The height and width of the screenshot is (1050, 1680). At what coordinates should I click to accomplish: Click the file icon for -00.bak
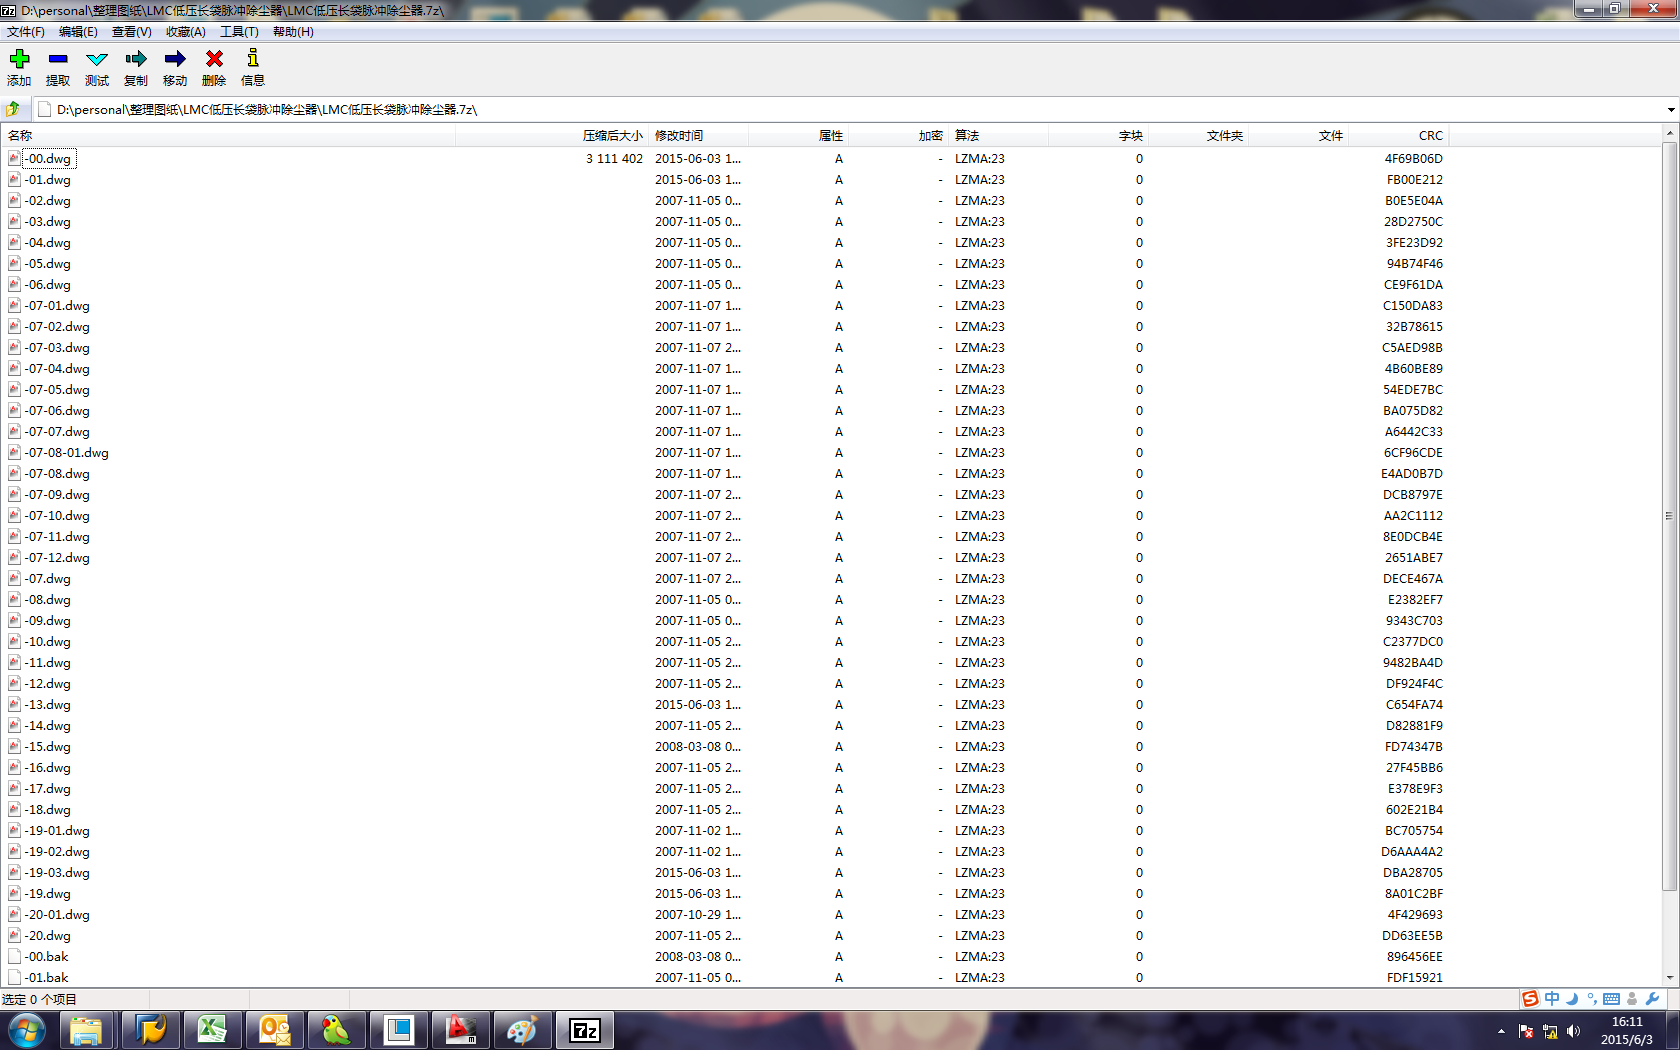[x=14, y=957]
